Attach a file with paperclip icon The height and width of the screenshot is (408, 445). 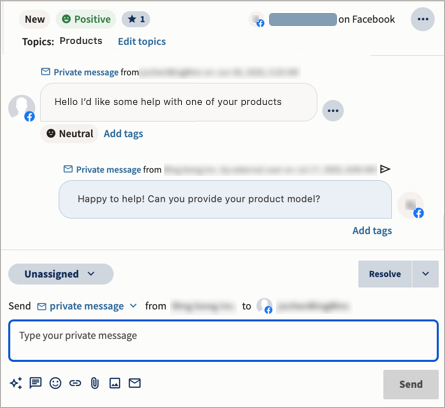click(x=95, y=383)
